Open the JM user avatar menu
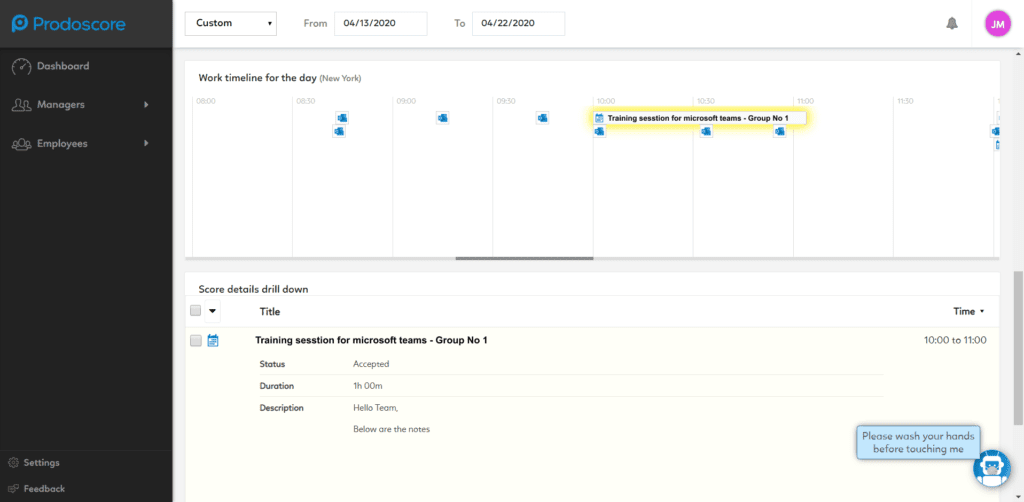The height and width of the screenshot is (502, 1024). (x=997, y=24)
